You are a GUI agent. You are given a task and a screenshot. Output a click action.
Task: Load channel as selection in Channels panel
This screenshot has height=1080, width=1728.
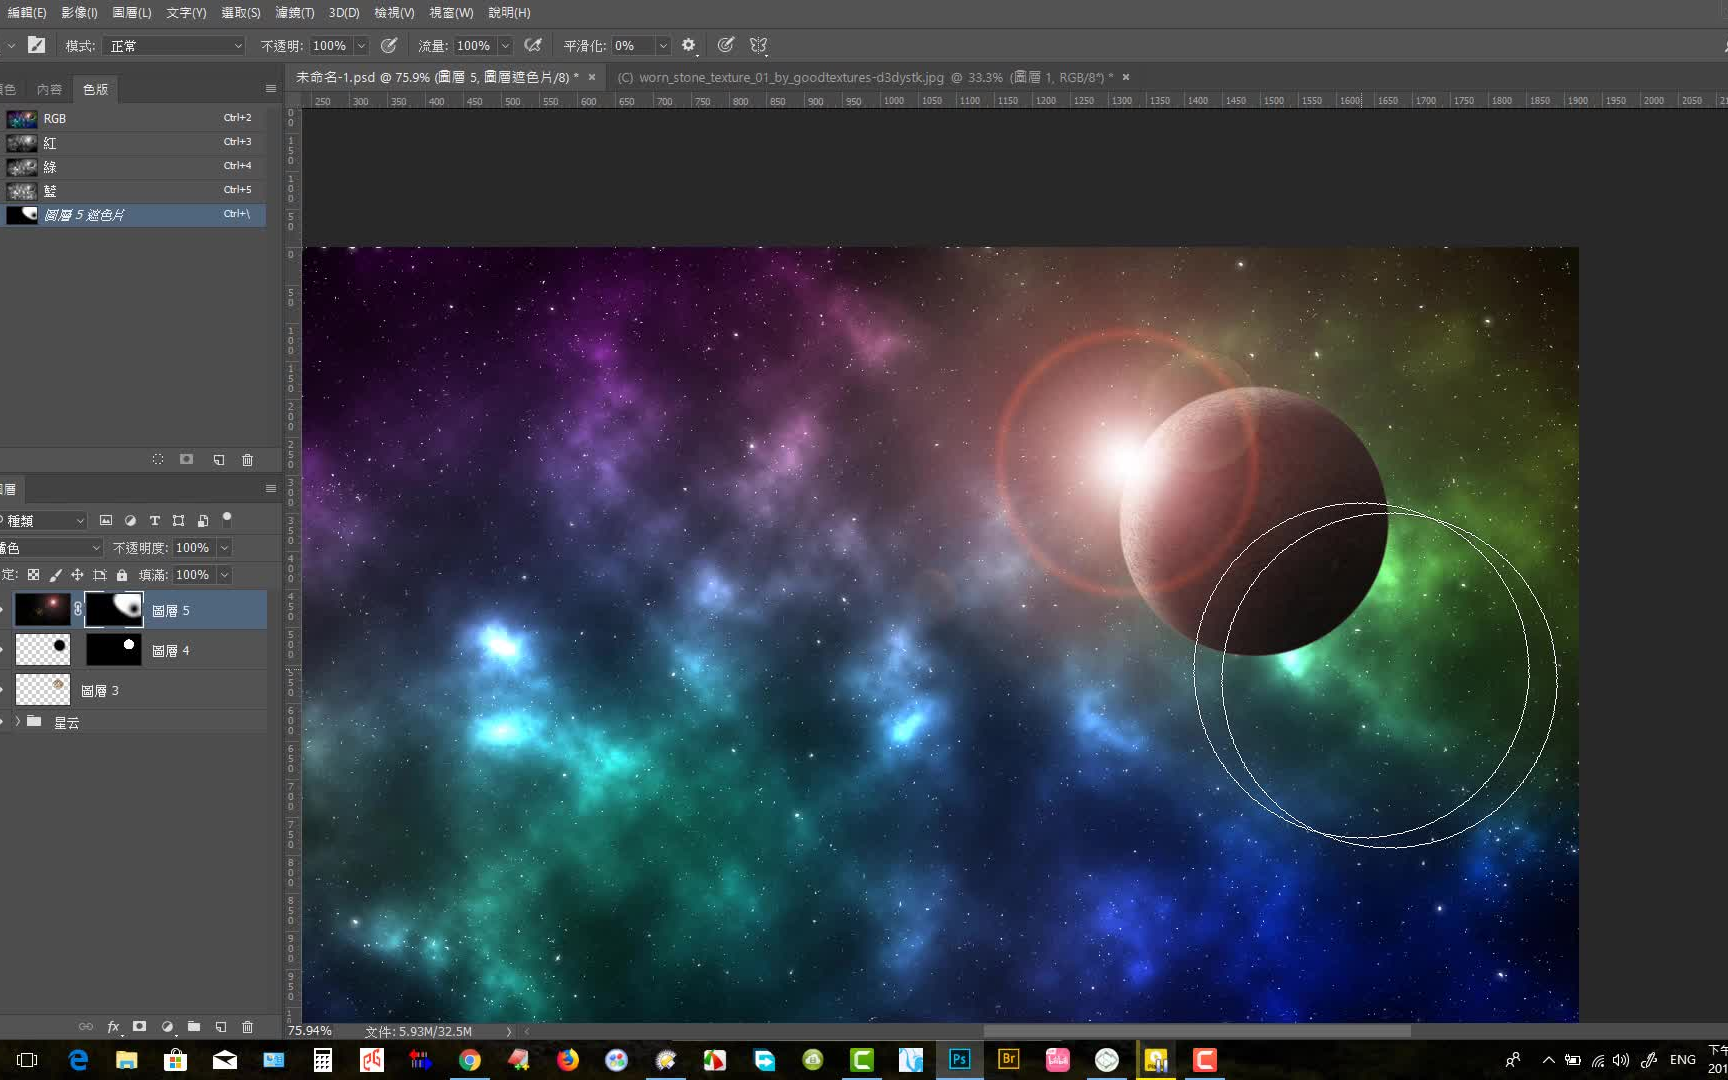(x=157, y=459)
